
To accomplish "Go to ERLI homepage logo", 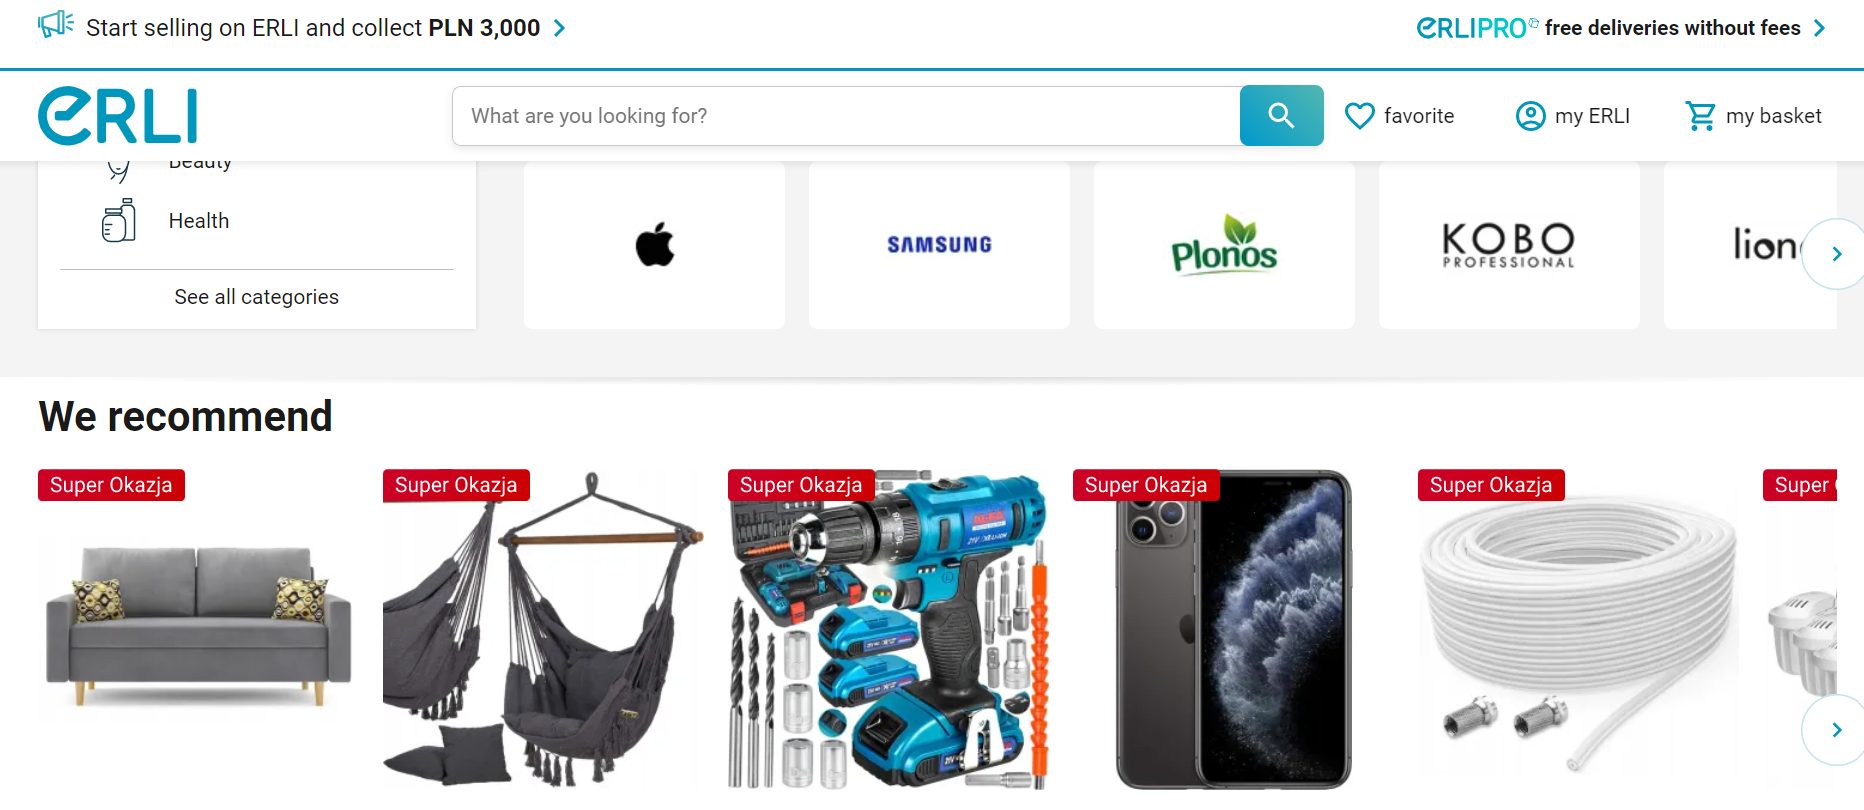I will tap(118, 116).
